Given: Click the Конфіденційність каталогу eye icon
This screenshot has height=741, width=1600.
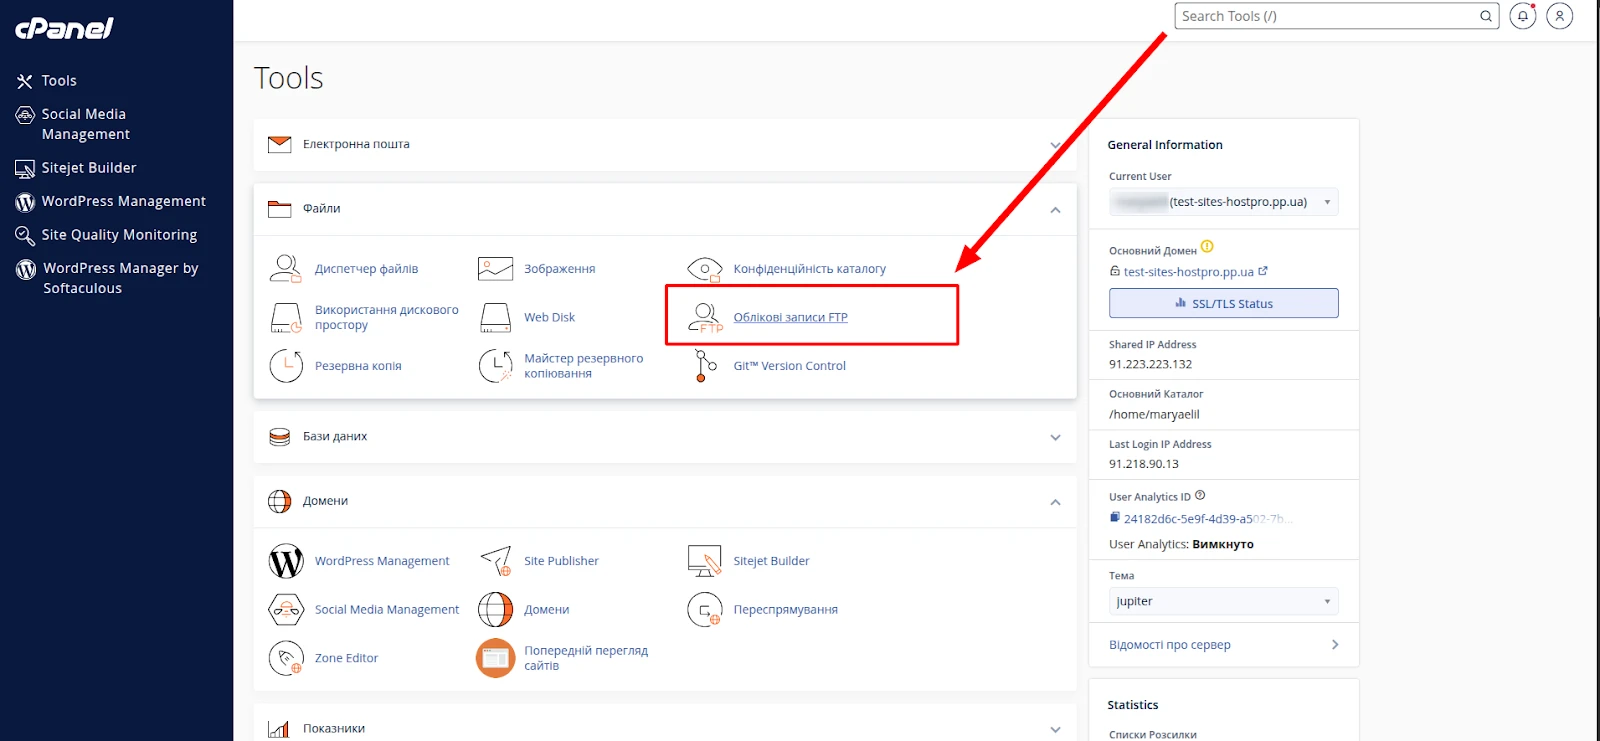Looking at the screenshot, I should [705, 268].
